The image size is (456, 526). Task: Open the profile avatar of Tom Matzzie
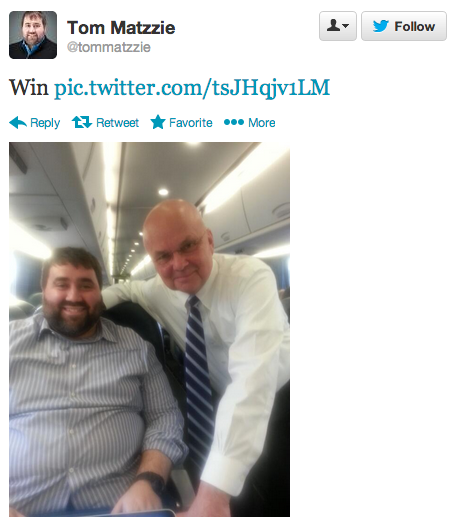click(33, 35)
